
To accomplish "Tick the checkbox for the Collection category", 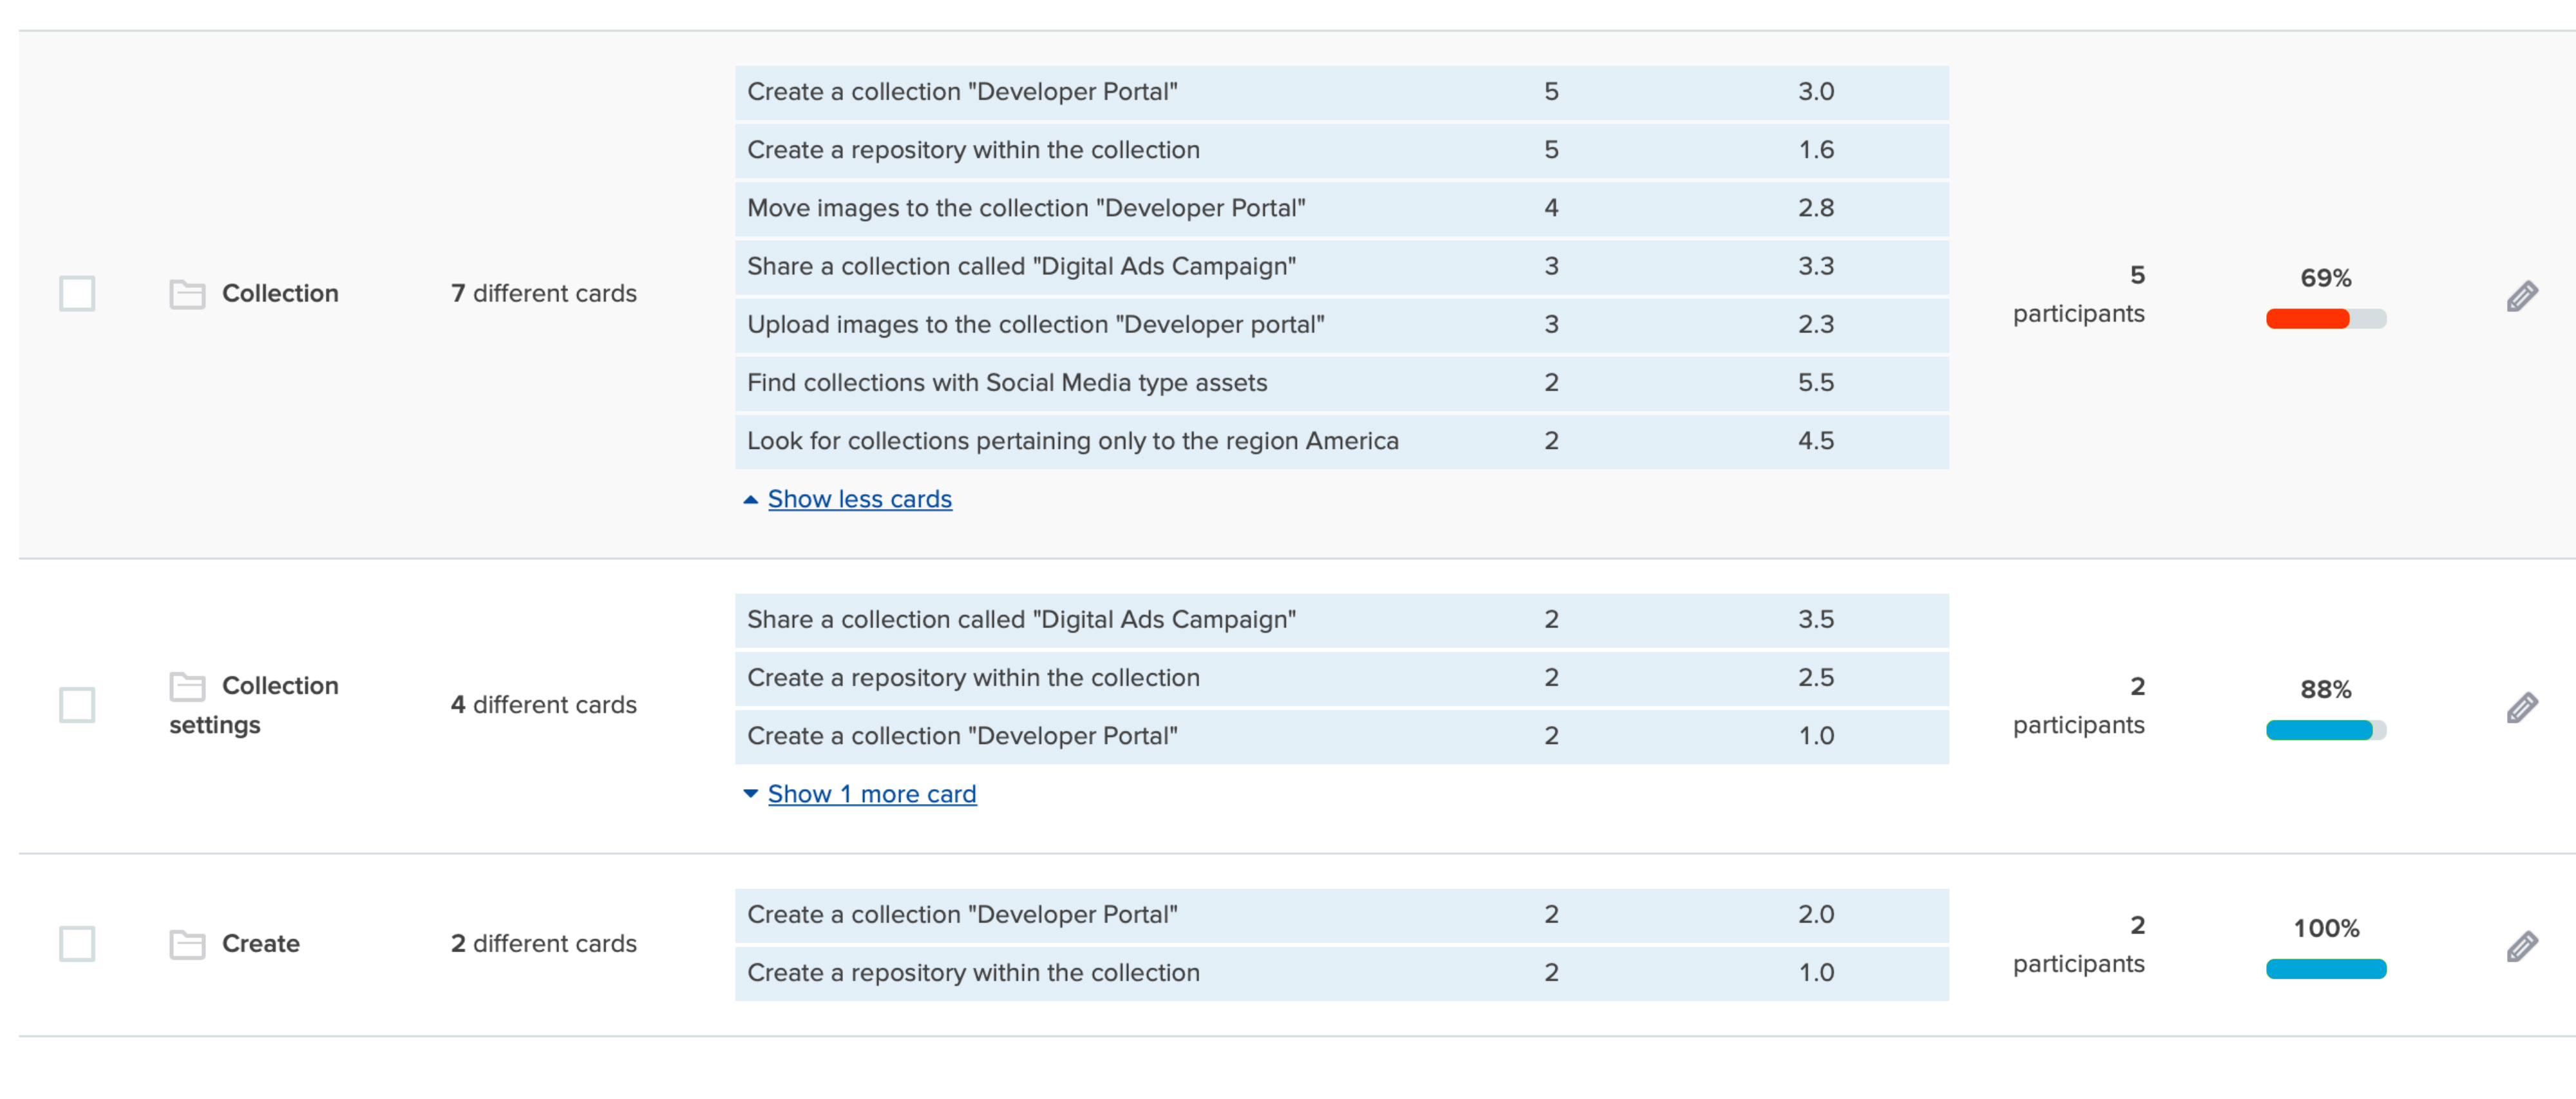I will (x=77, y=294).
